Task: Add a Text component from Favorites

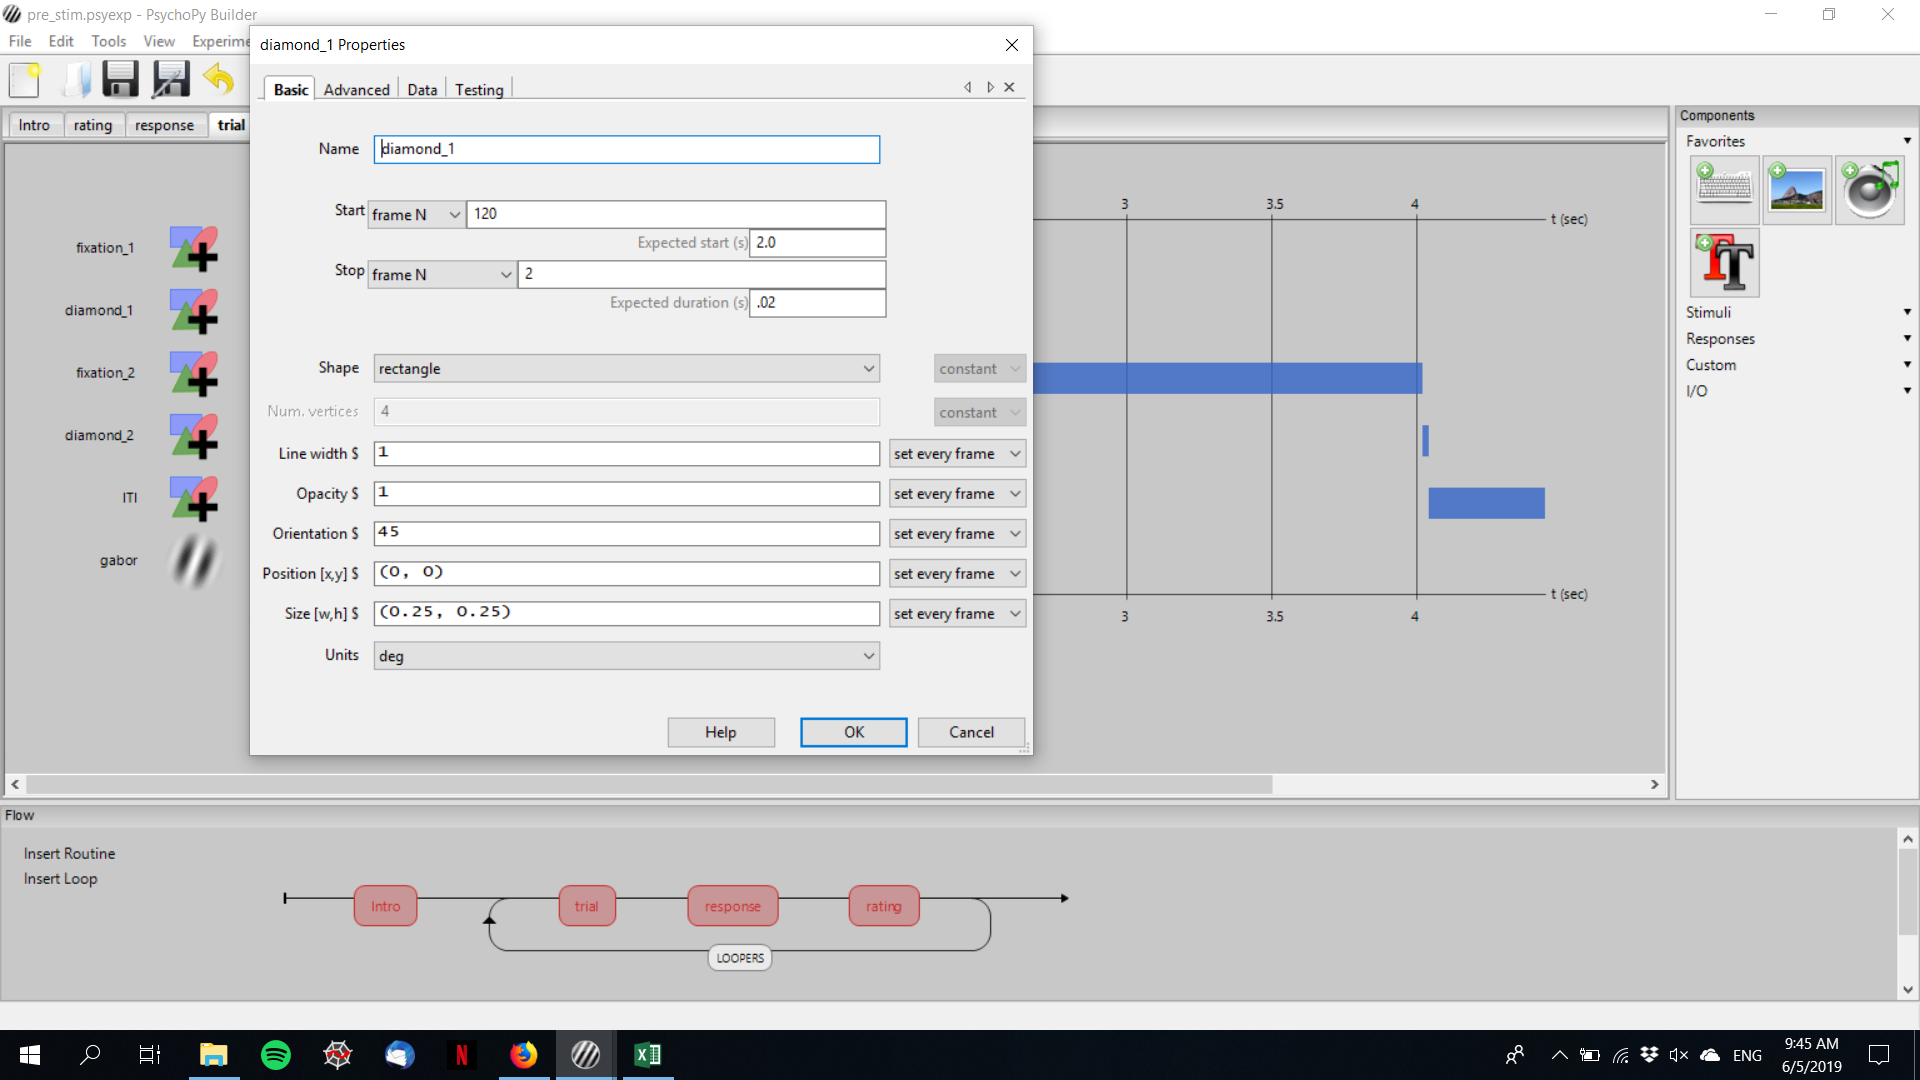Action: coord(1724,263)
